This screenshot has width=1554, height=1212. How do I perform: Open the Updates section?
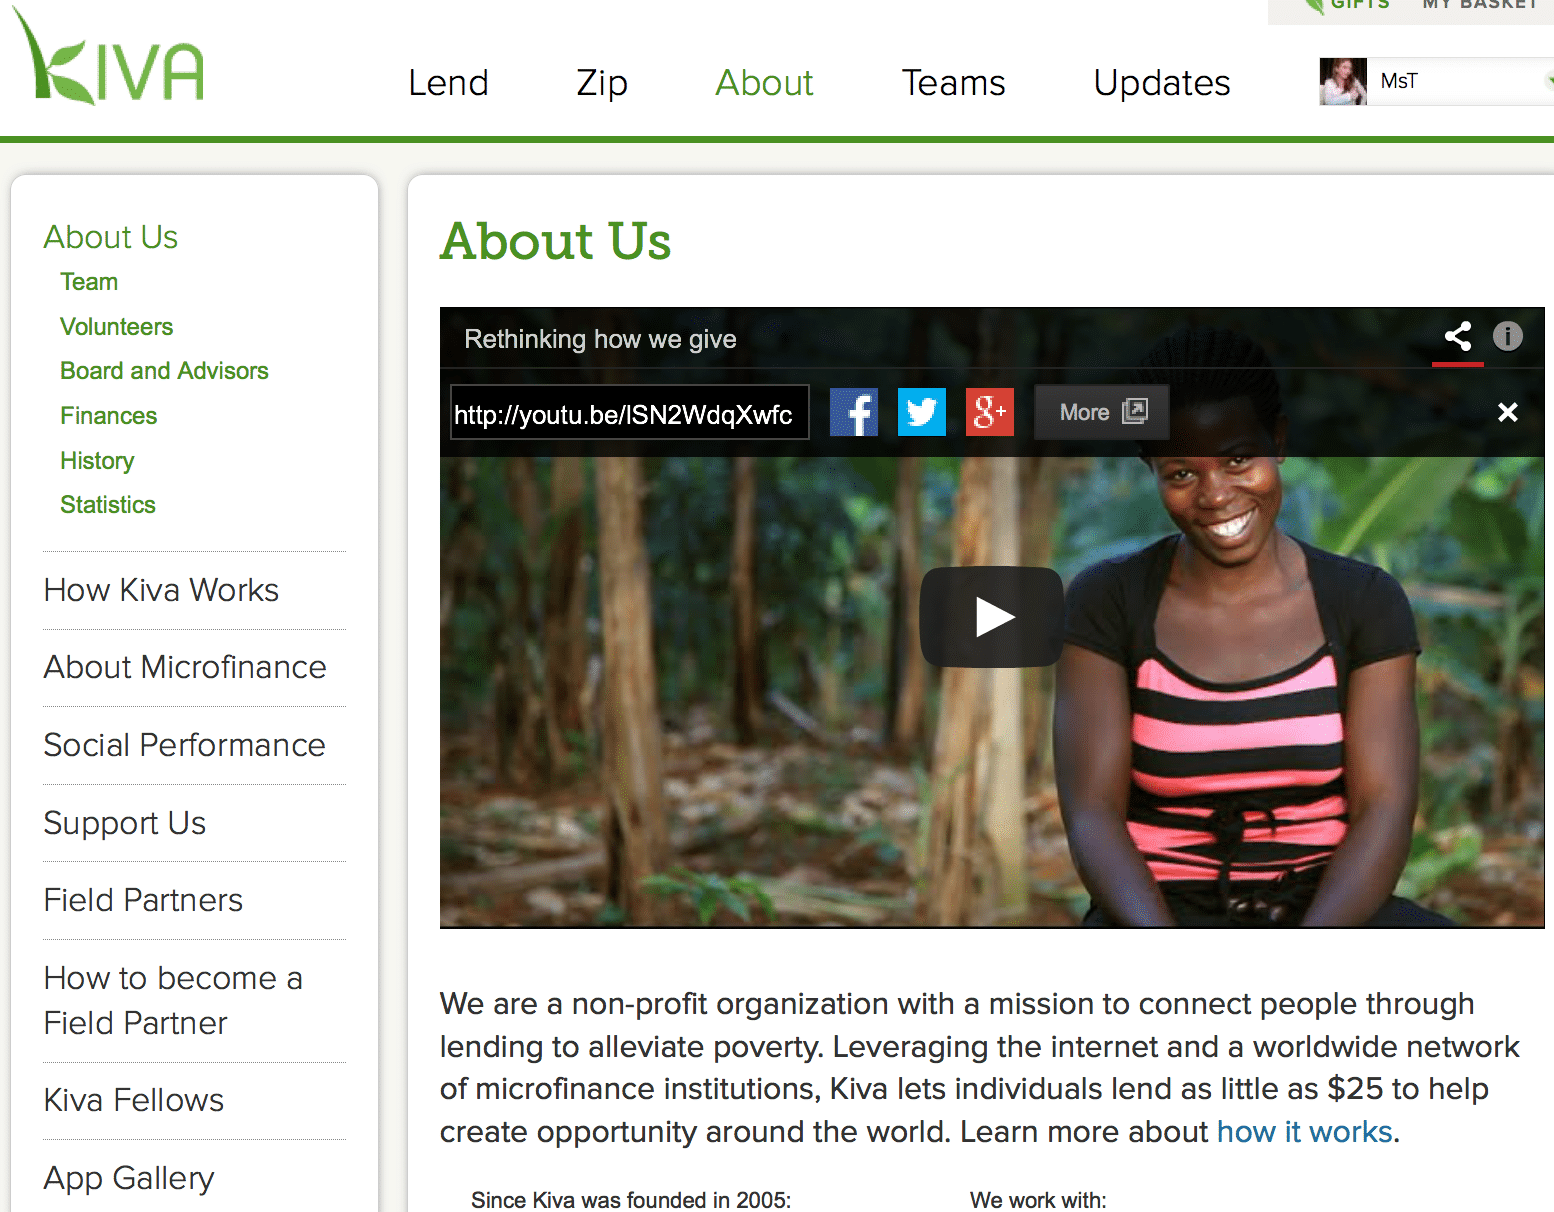(x=1162, y=83)
